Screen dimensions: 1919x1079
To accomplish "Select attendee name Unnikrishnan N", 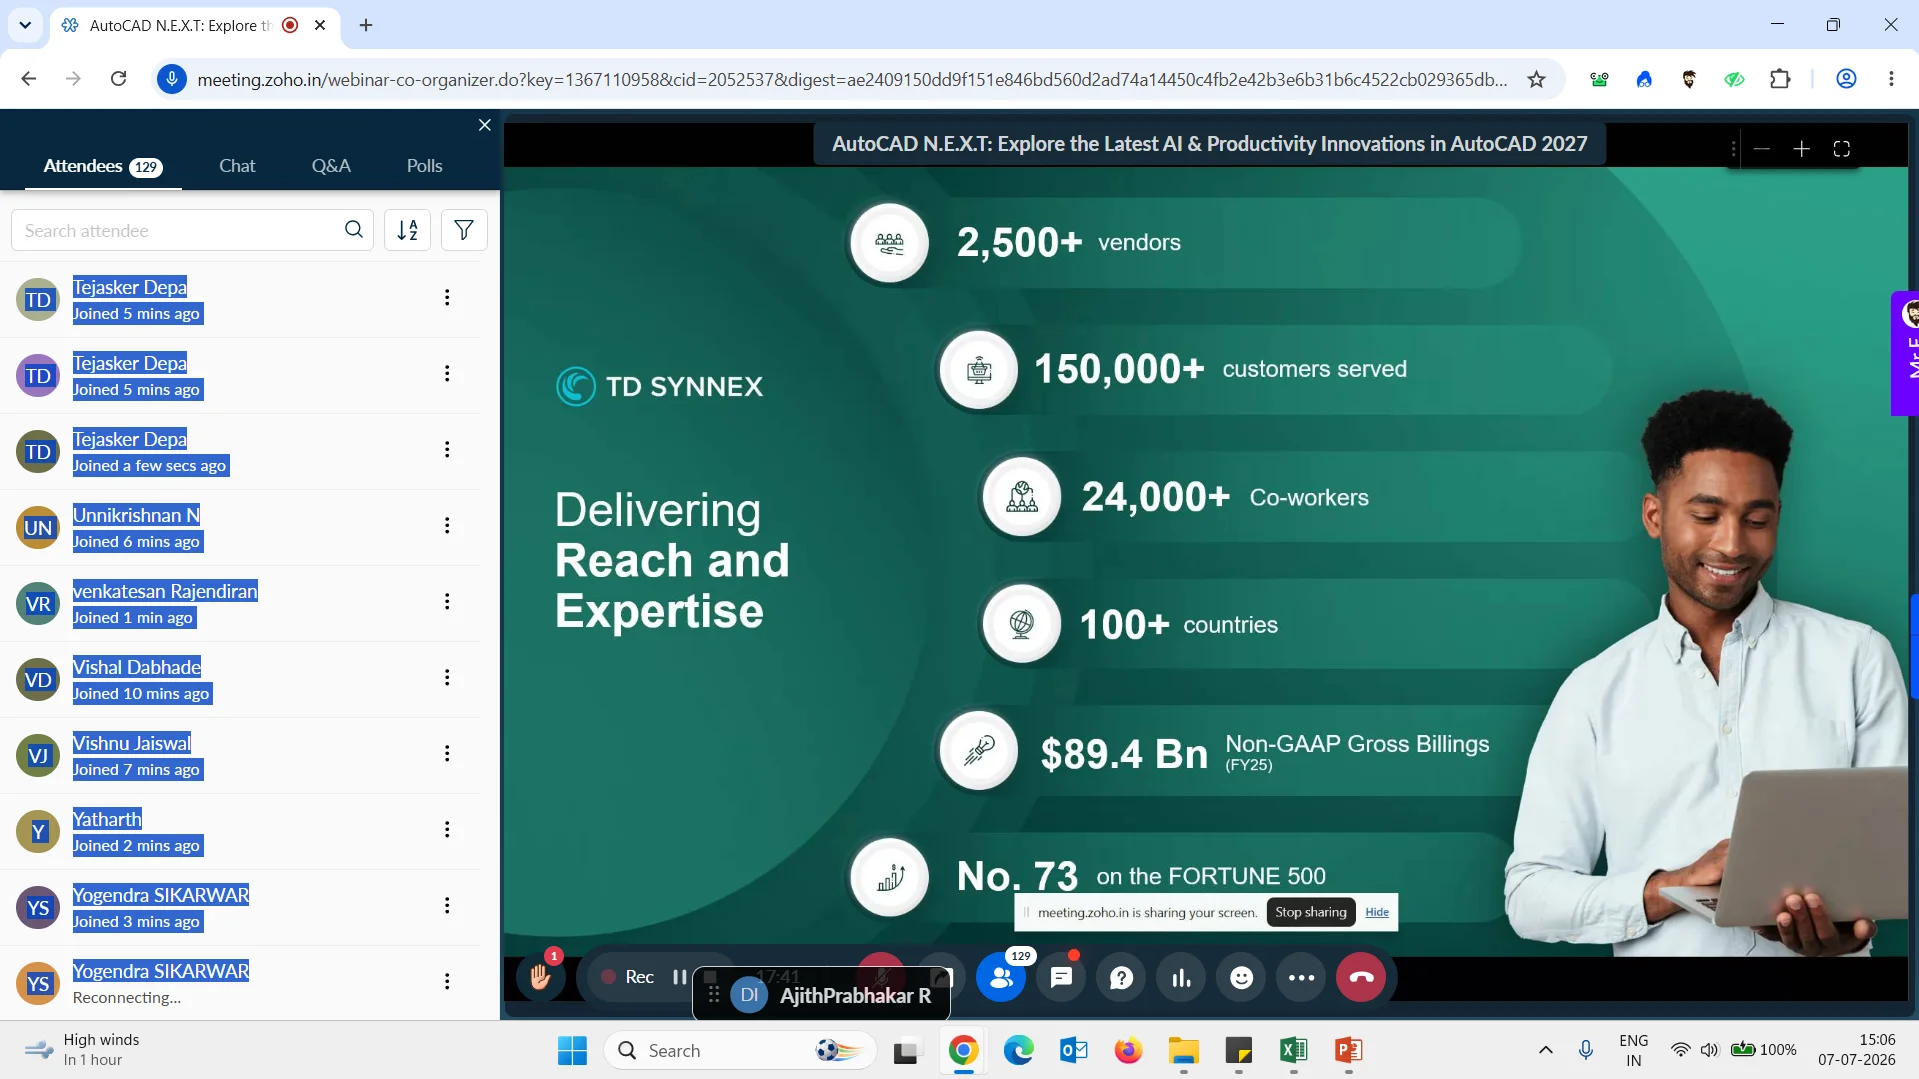I will pyautogui.click(x=136, y=515).
